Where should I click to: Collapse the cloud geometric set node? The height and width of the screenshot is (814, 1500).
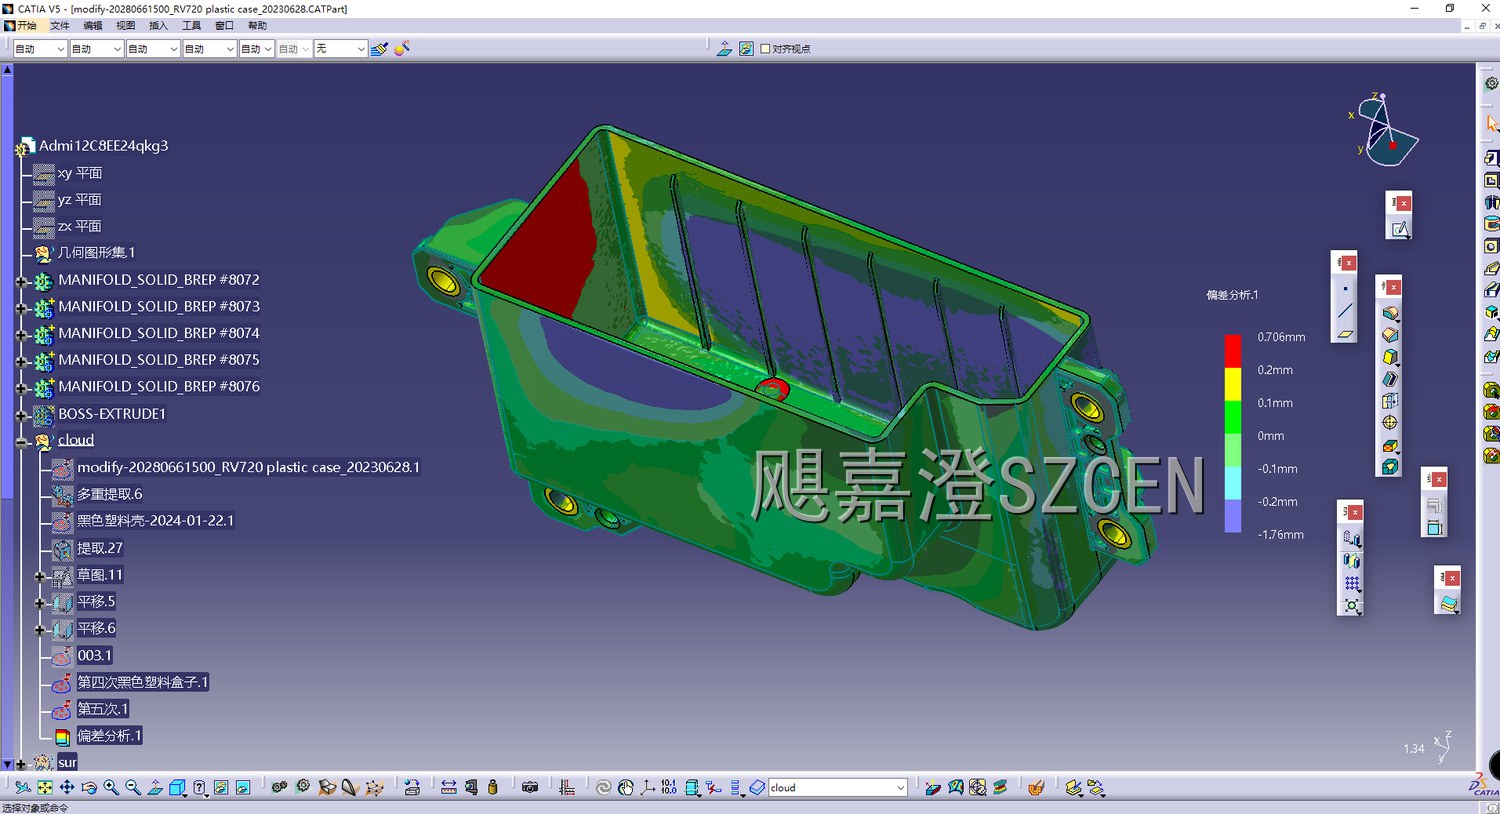[21, 441]
